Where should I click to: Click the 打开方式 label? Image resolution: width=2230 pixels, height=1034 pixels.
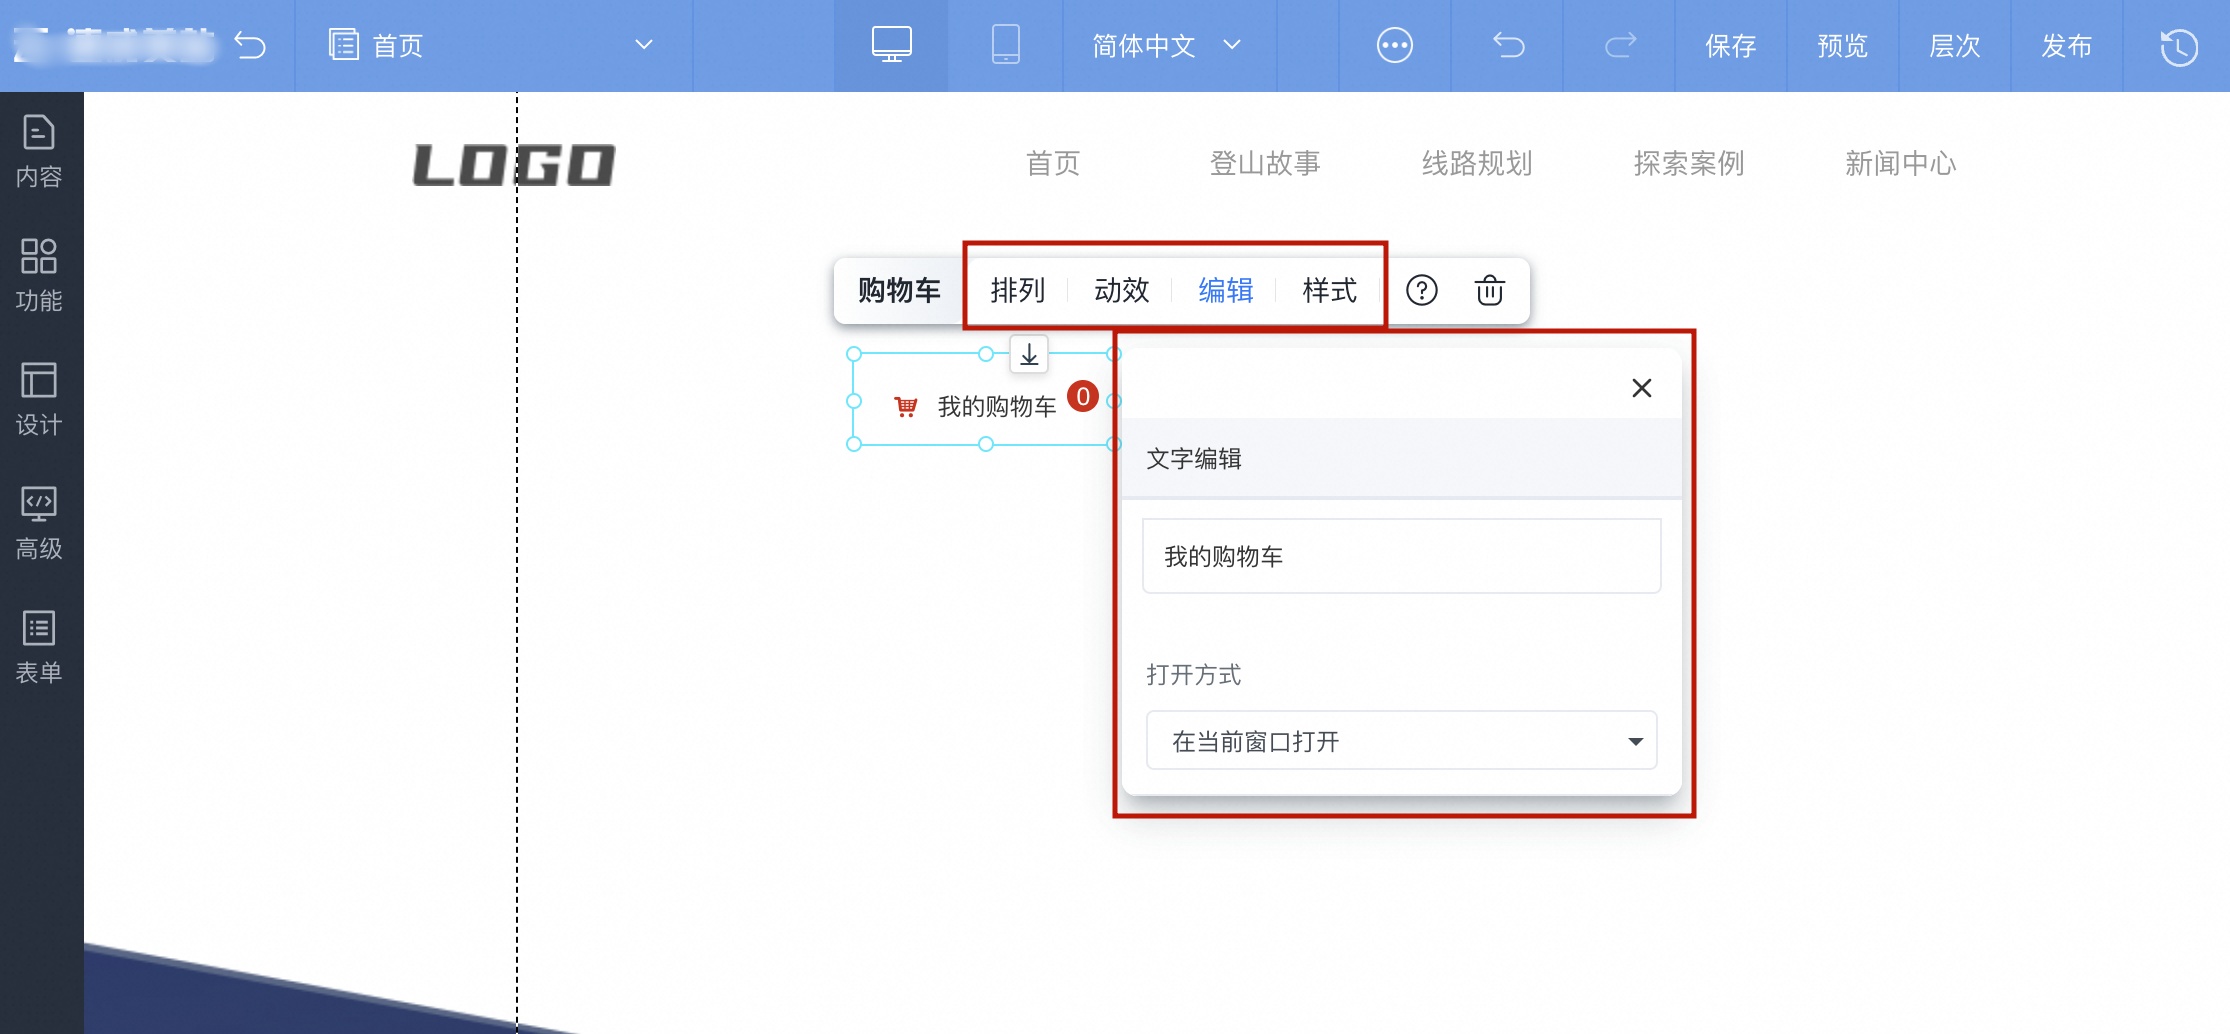pyautogui.click(x=1193, y=675)
